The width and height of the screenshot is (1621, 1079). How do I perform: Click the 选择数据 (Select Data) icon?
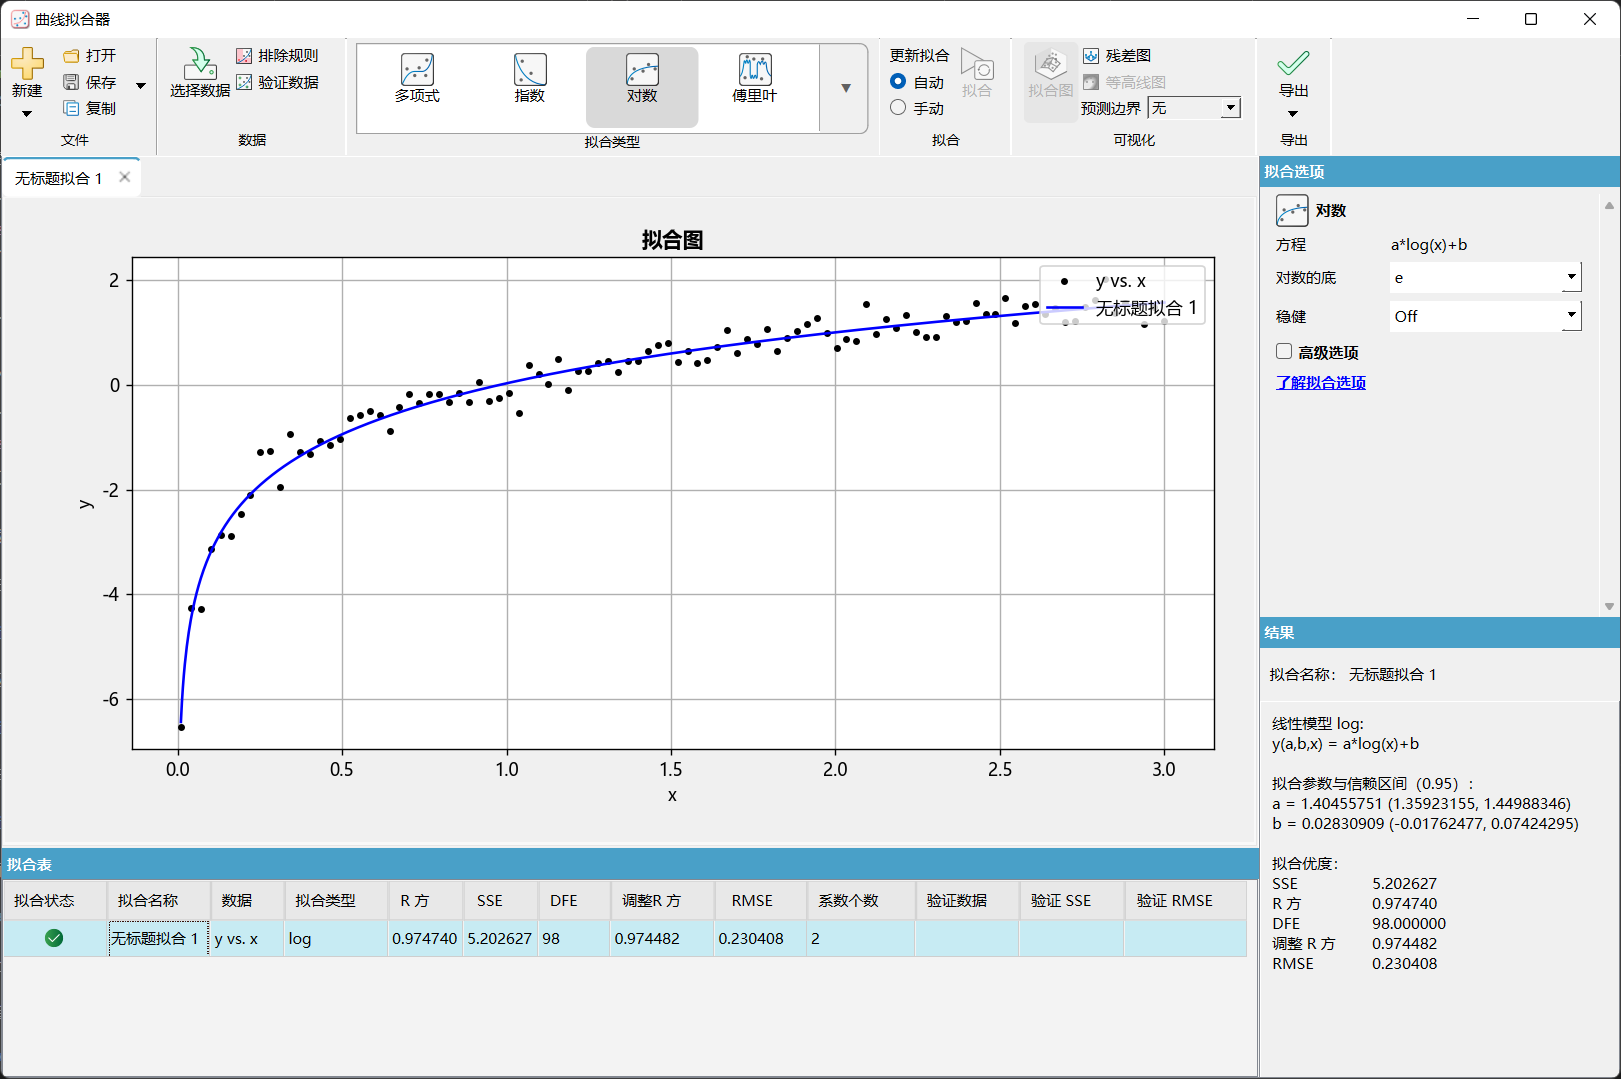coord(200,64)
